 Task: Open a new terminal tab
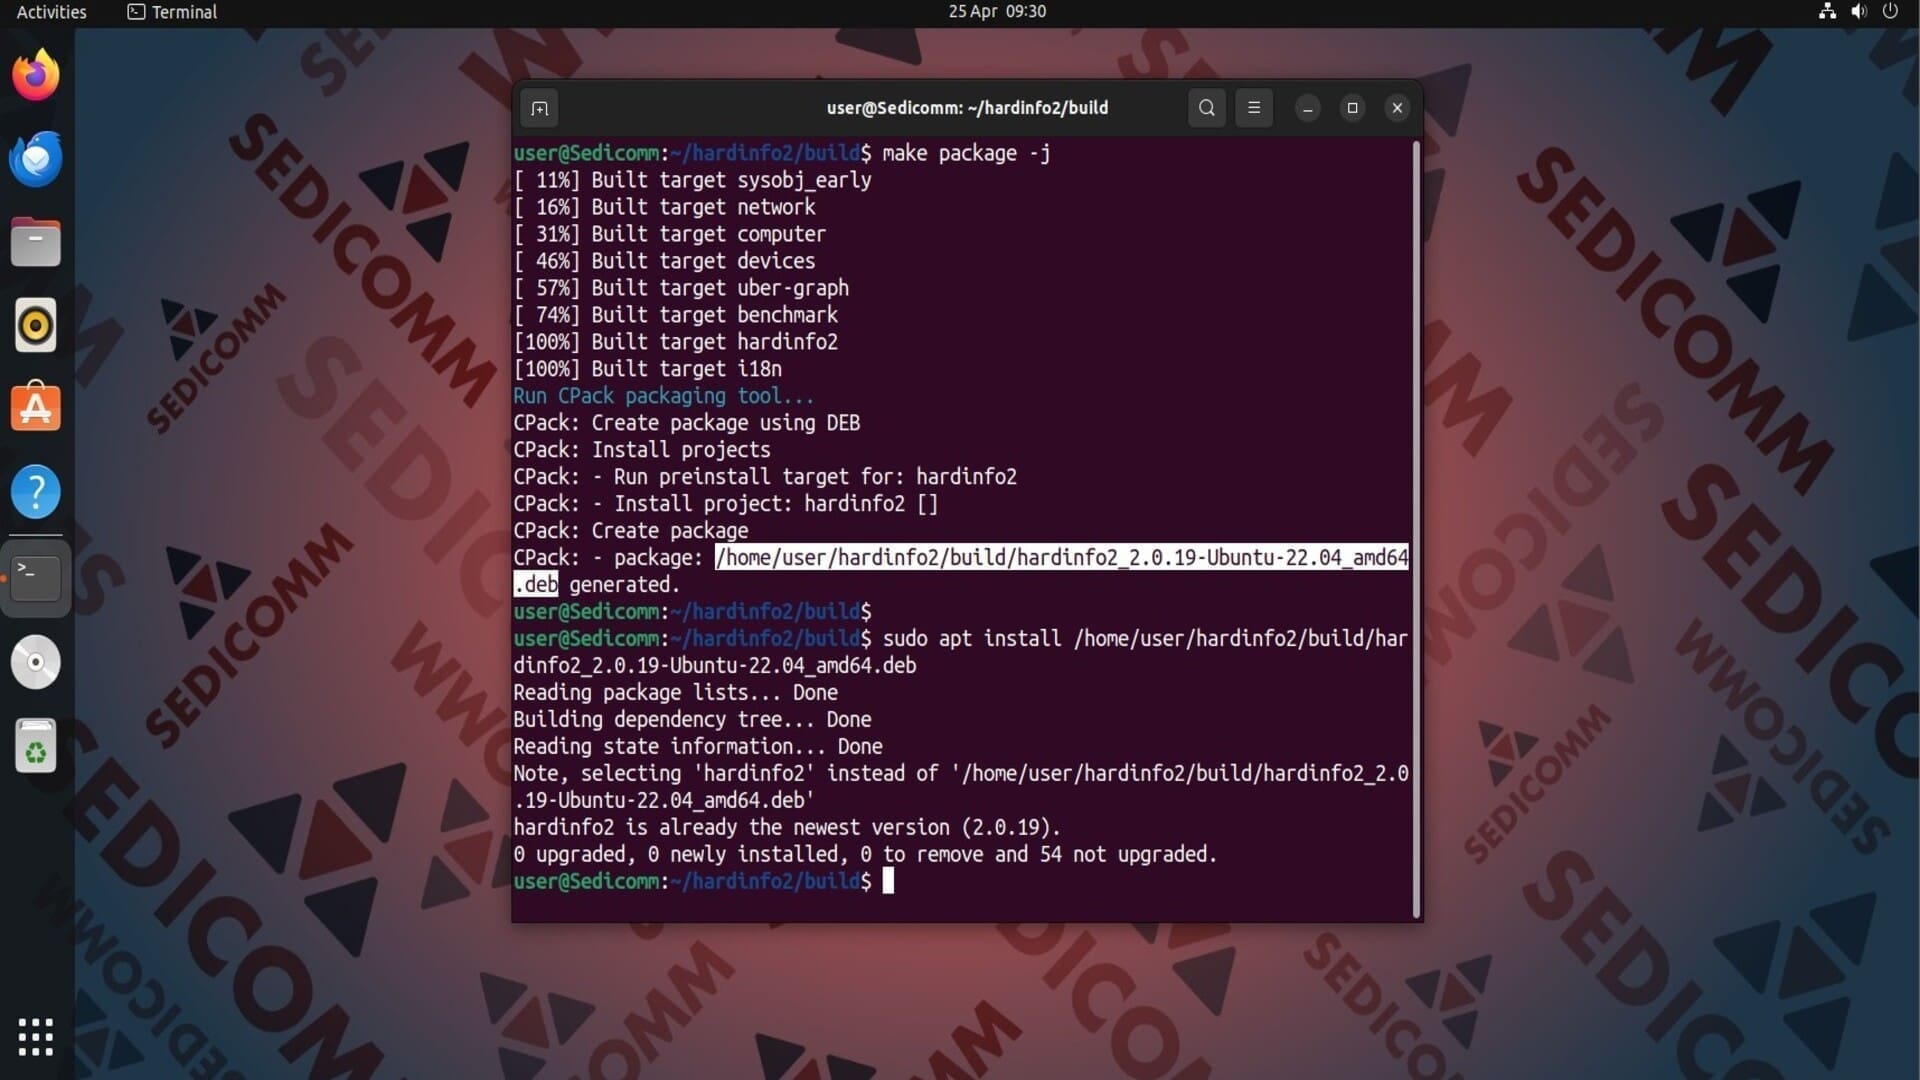pyautogui.click(x=539, y=108)
